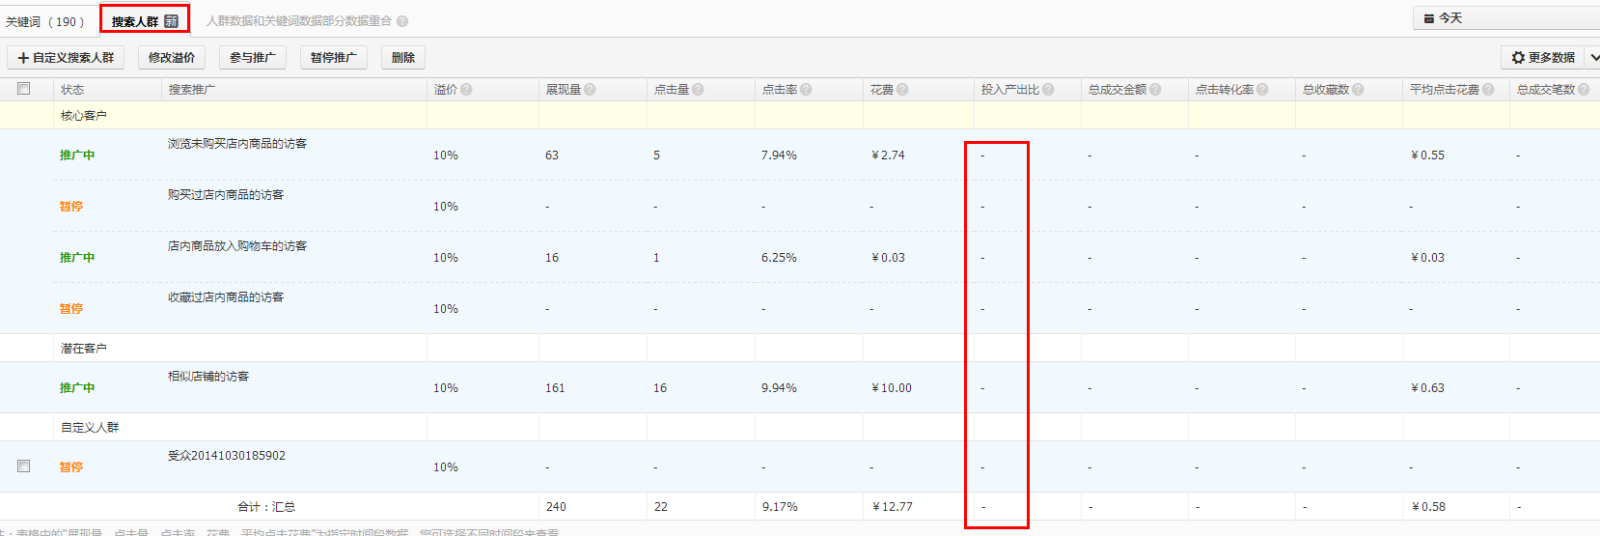Click the 删除 button
The height and width of the screenshot is (536, 1600).
pyautogui.click(x=404, y=58)
